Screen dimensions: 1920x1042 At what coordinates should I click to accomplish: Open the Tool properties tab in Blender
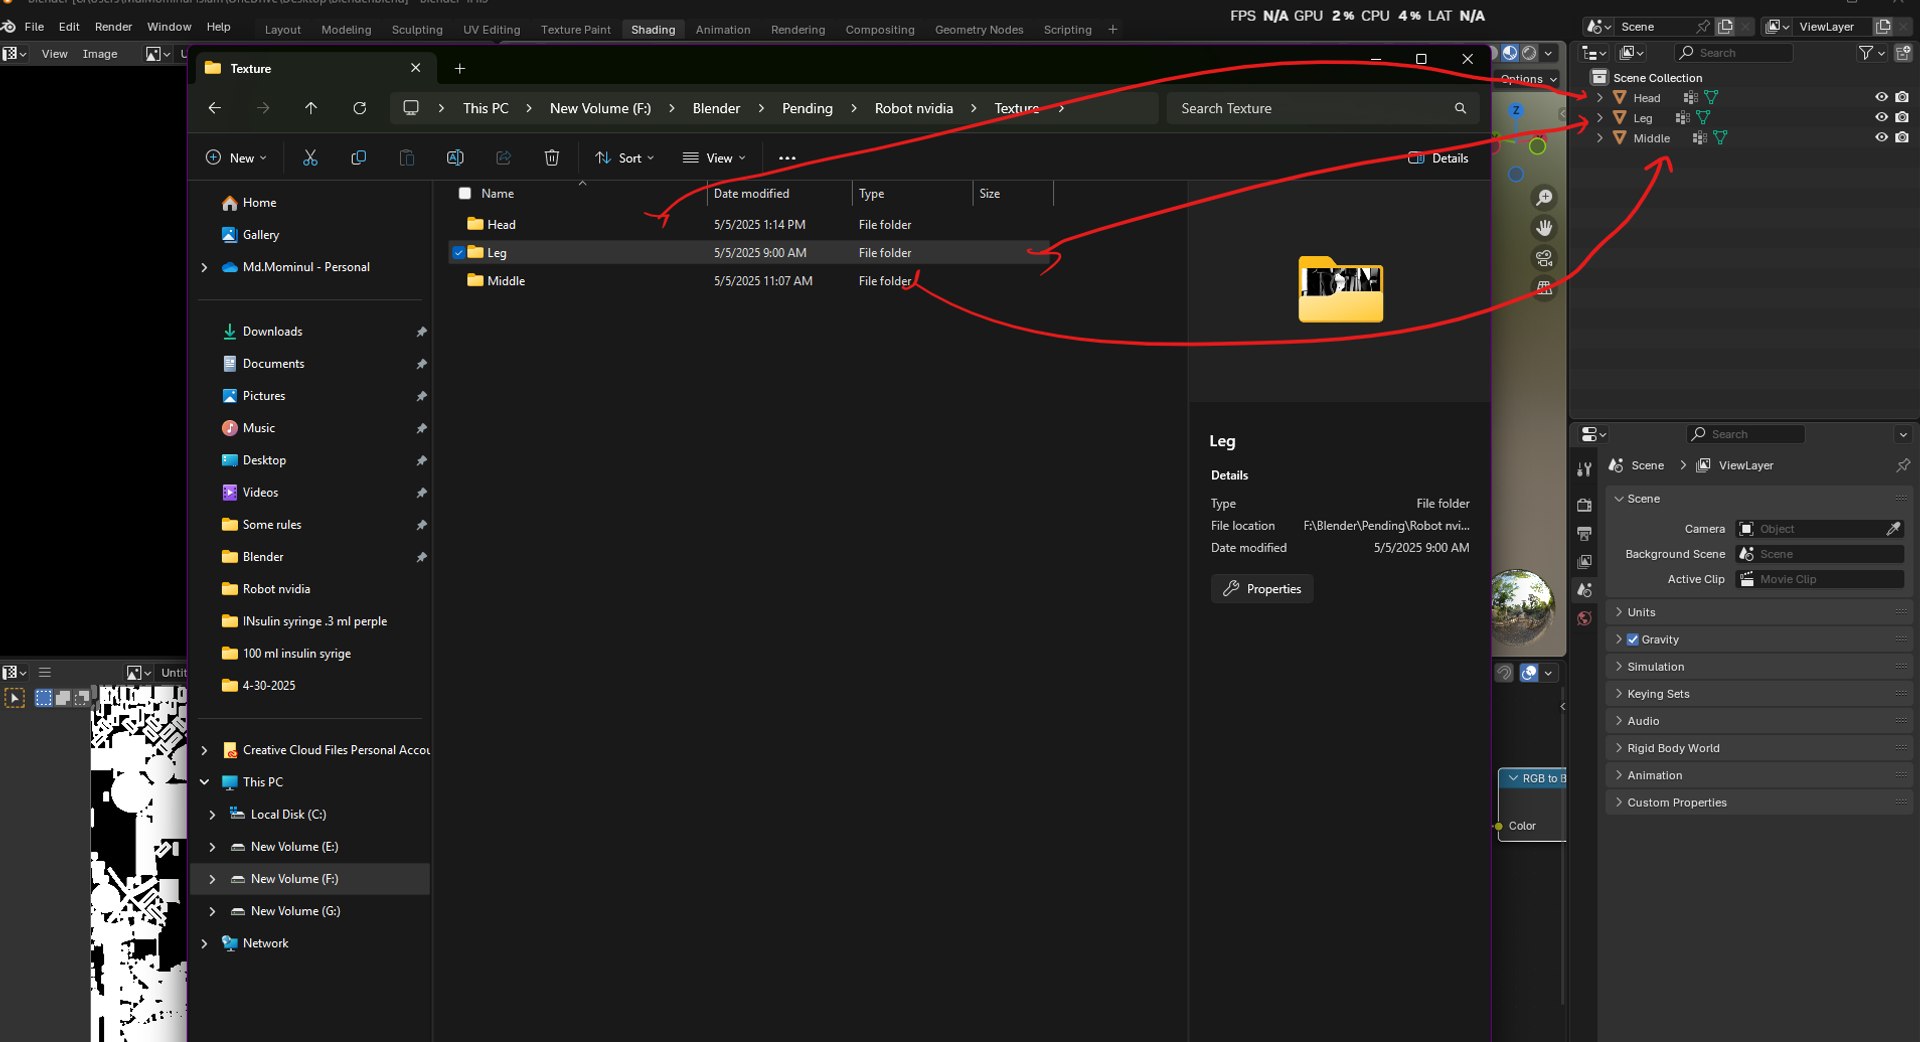[x=1584, y=469]
